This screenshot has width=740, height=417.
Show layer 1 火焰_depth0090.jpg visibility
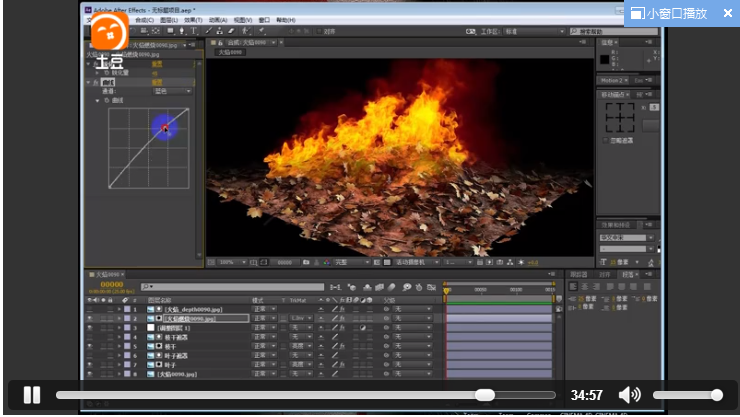[x=90, y=309]
